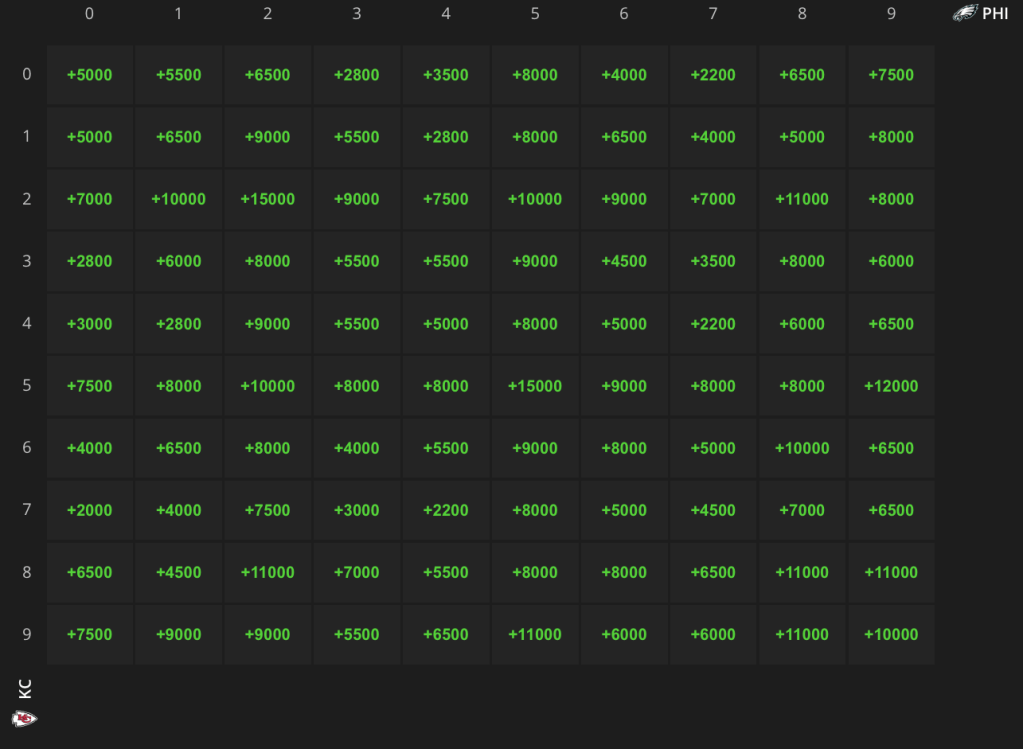Pick +4500 odds at KC 8, PHI 1

pyautogui.click(x=179, y=572)
